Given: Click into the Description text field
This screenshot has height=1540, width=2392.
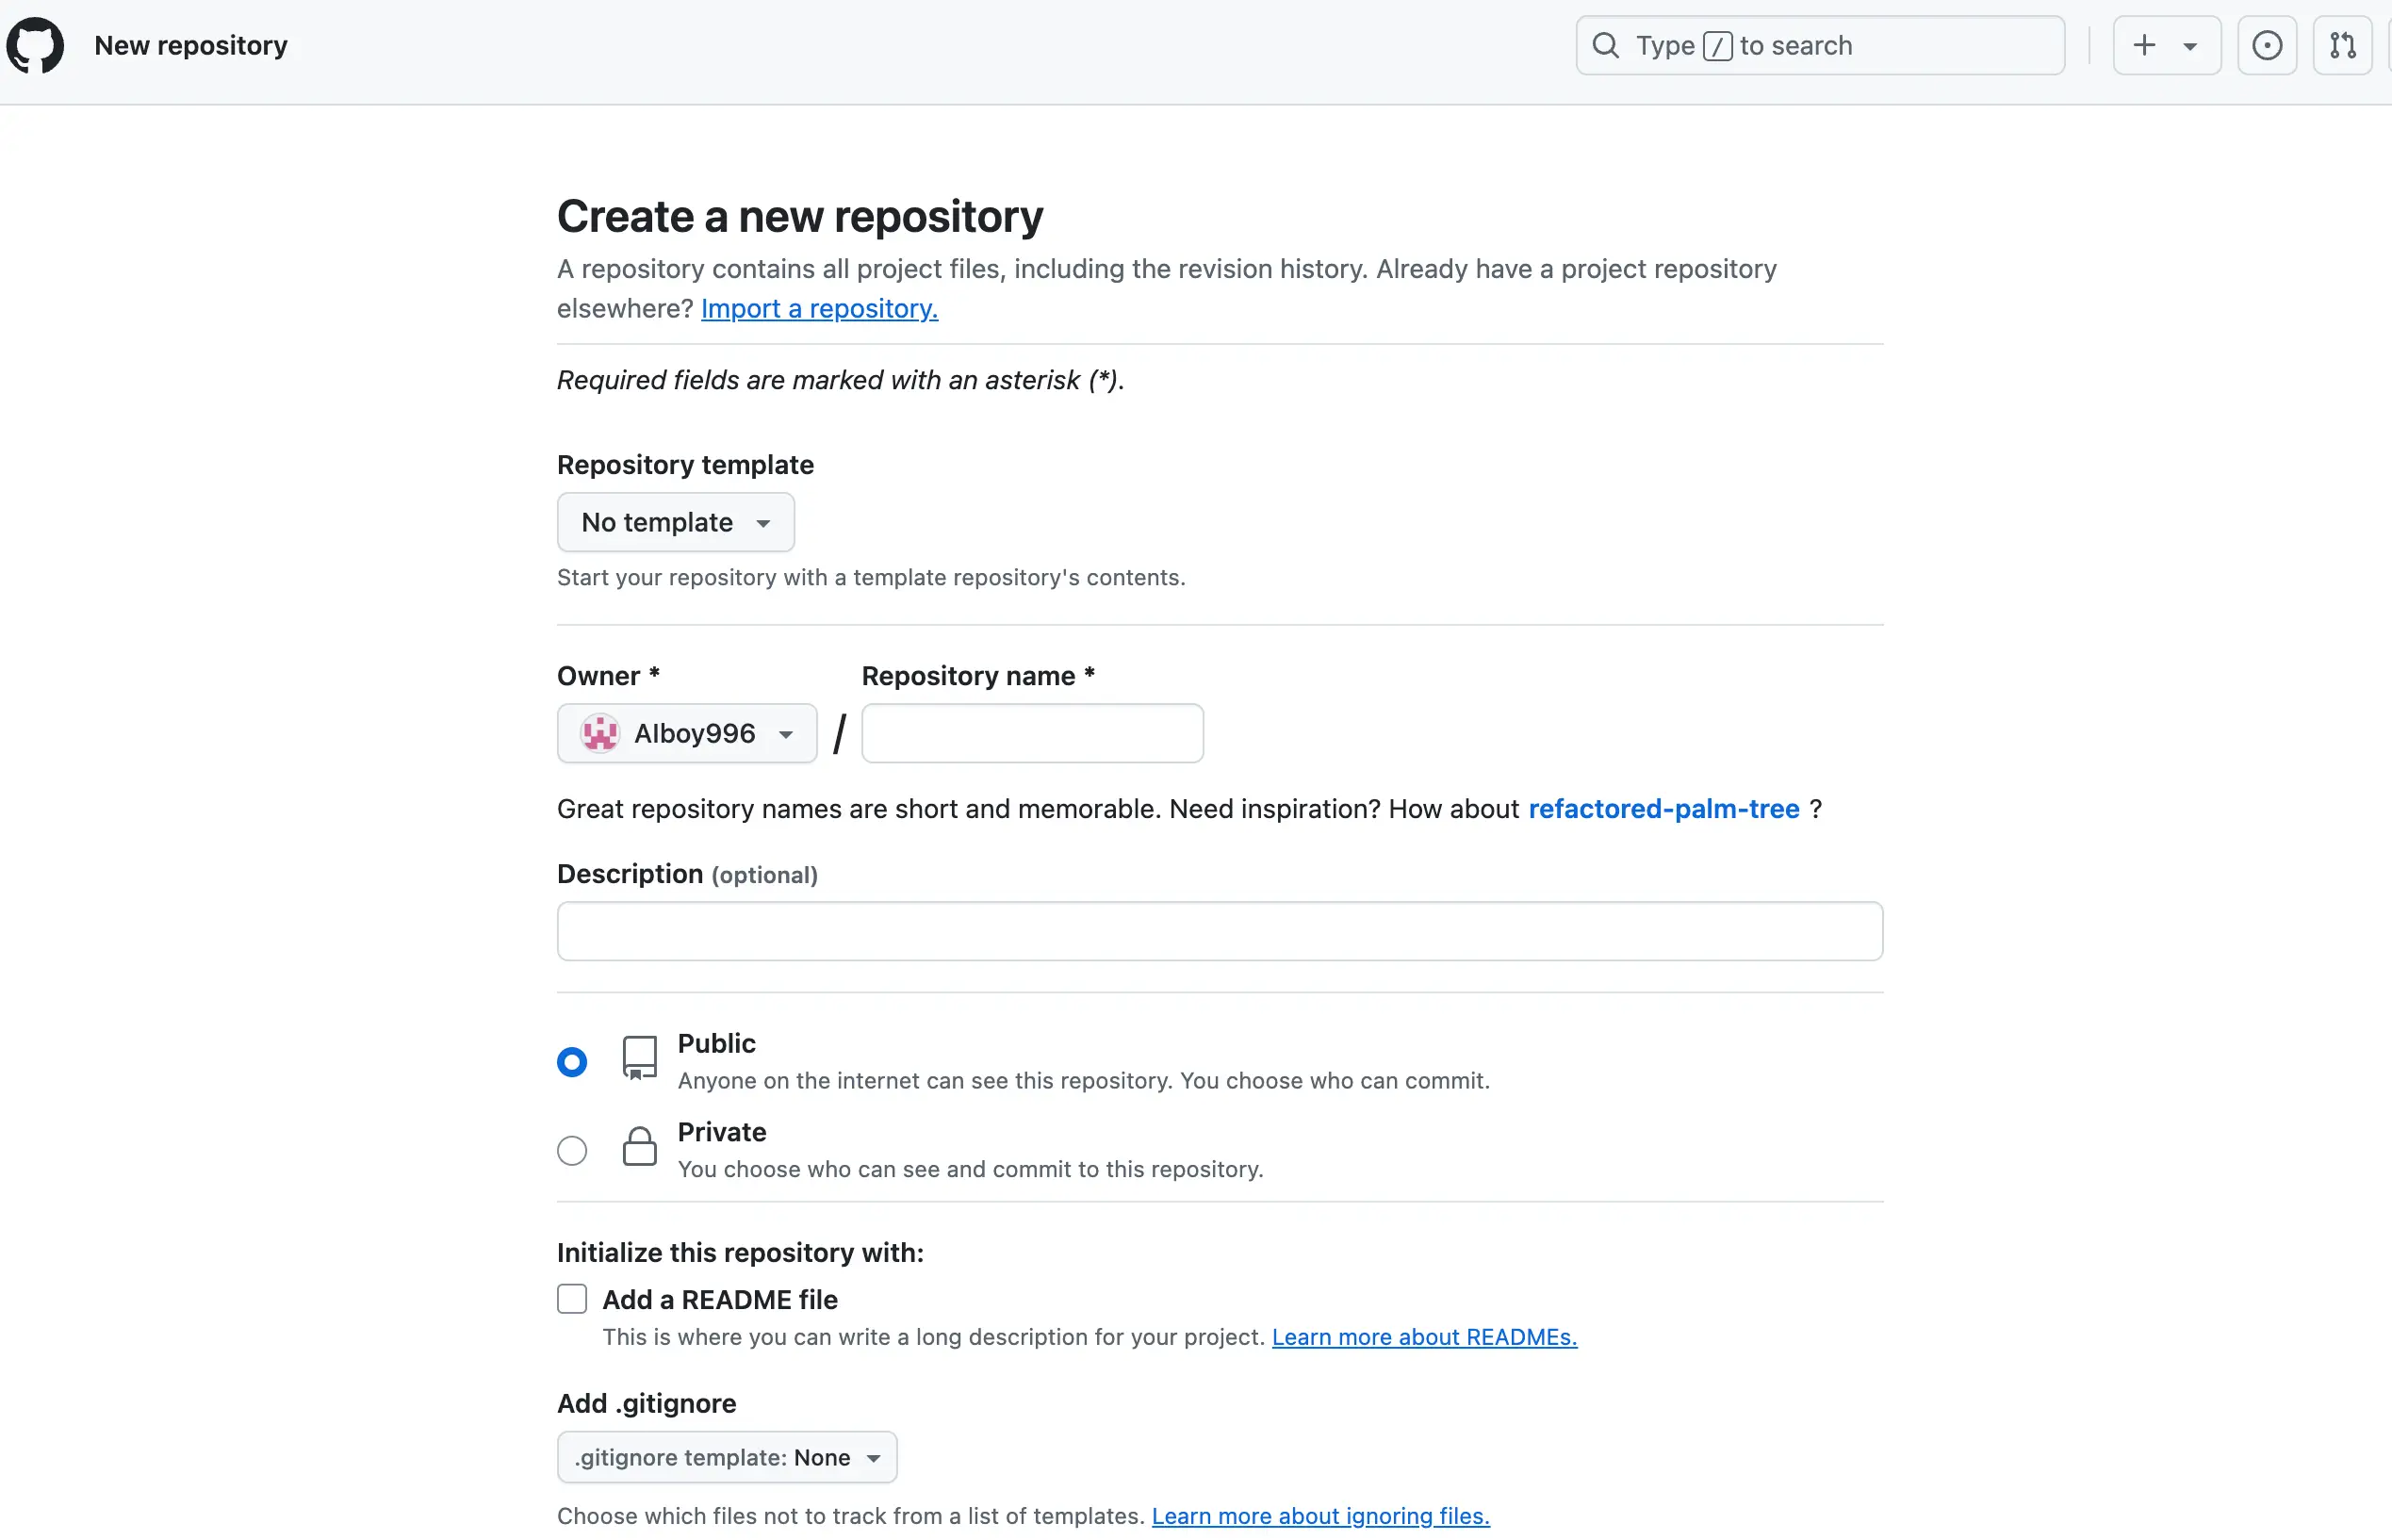Looking at the screenshot, I should [x=1219, y=932].
